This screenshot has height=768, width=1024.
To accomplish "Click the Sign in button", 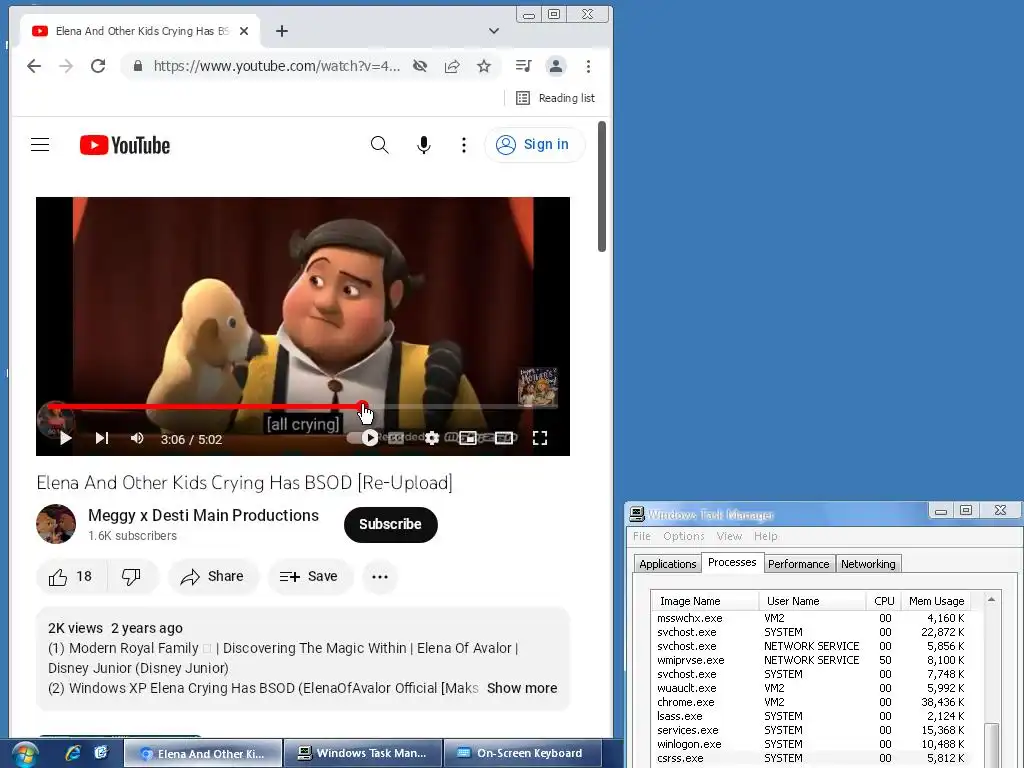I will (534, 144).
